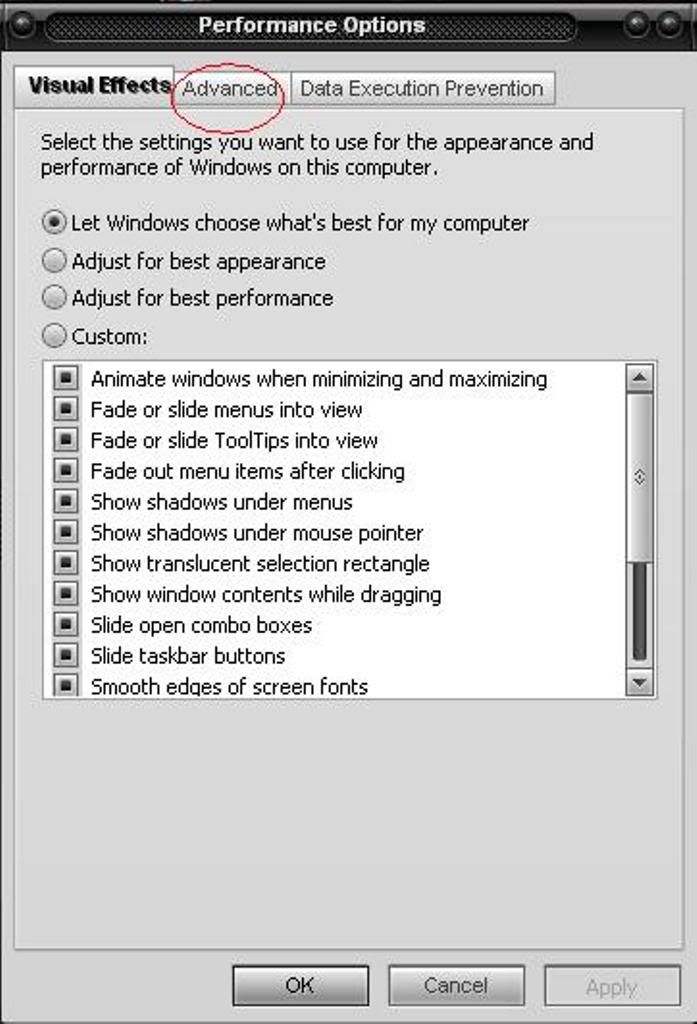
Task: Toggle Fade or slide menus into view
Action: (x=66, y=410)
